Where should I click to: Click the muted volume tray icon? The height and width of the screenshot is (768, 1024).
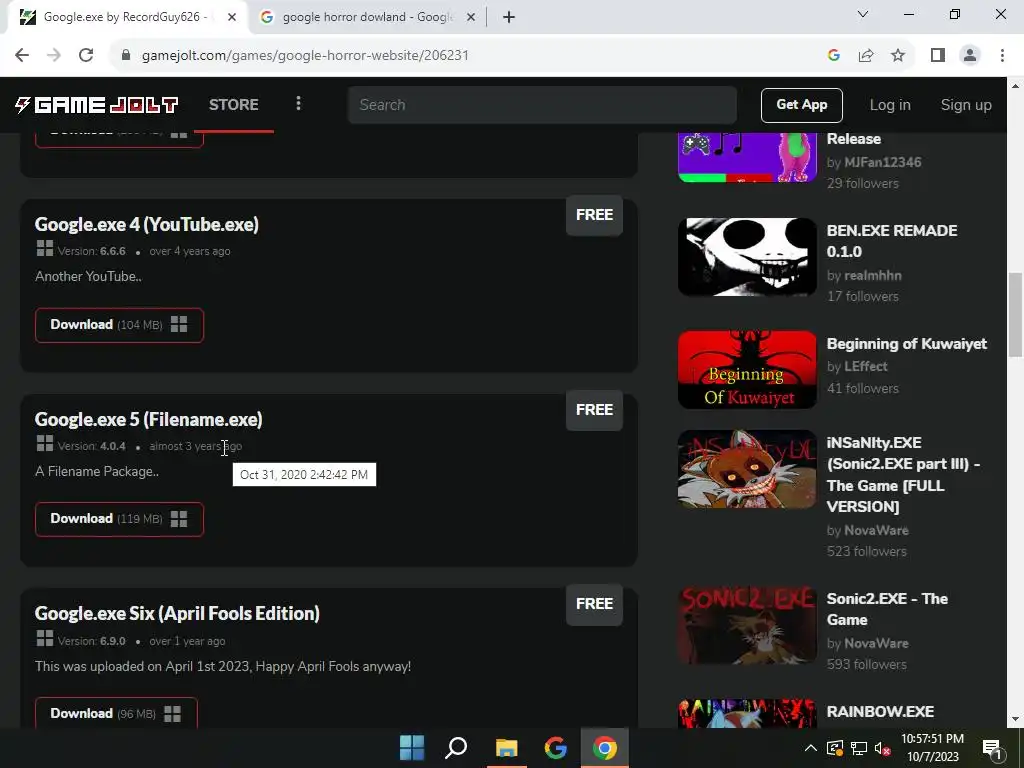pyautogui.click(x=882, y=748)
